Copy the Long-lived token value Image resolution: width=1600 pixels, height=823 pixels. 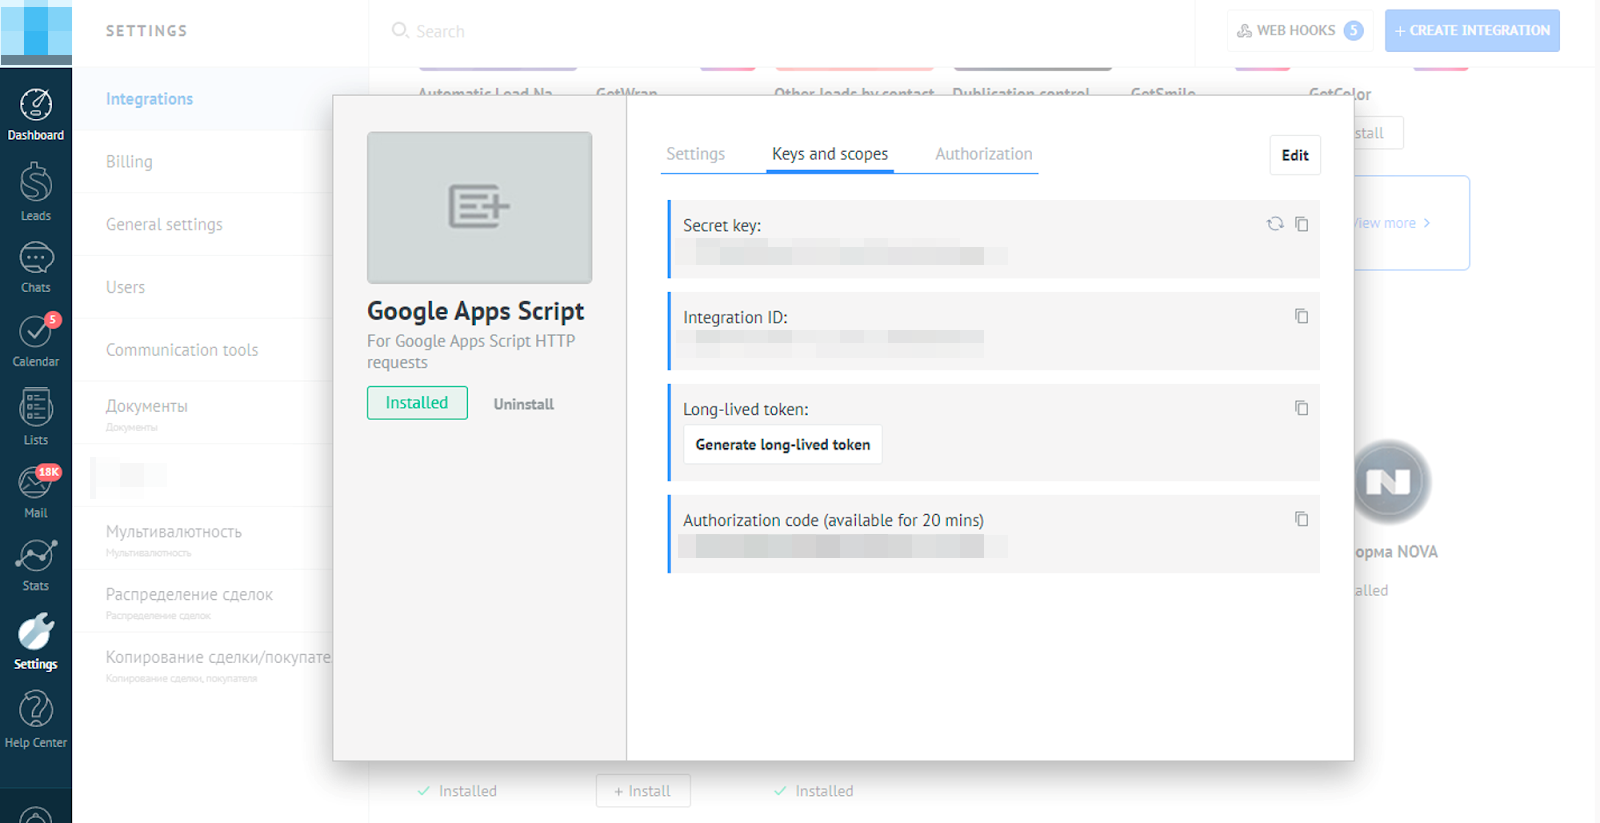pos(1301,408)
